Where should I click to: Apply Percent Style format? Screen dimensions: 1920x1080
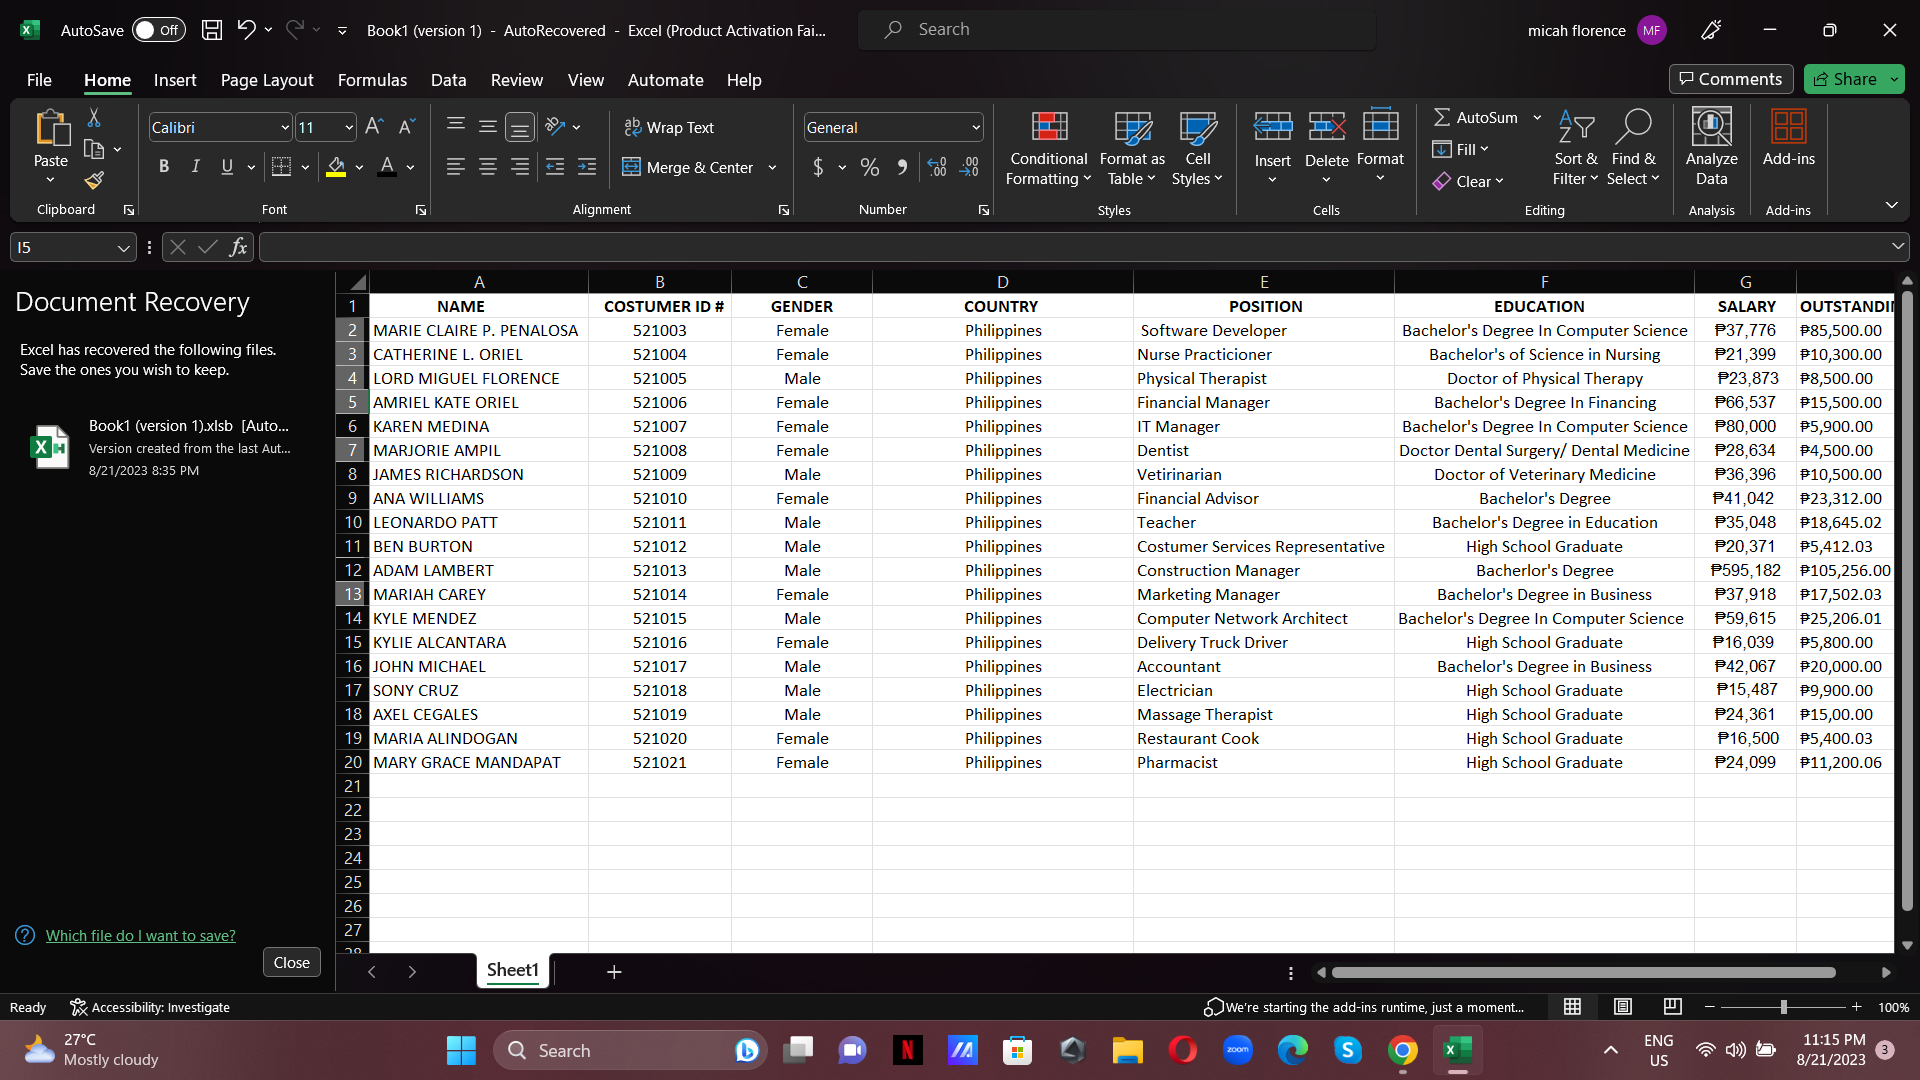(870, 167)
